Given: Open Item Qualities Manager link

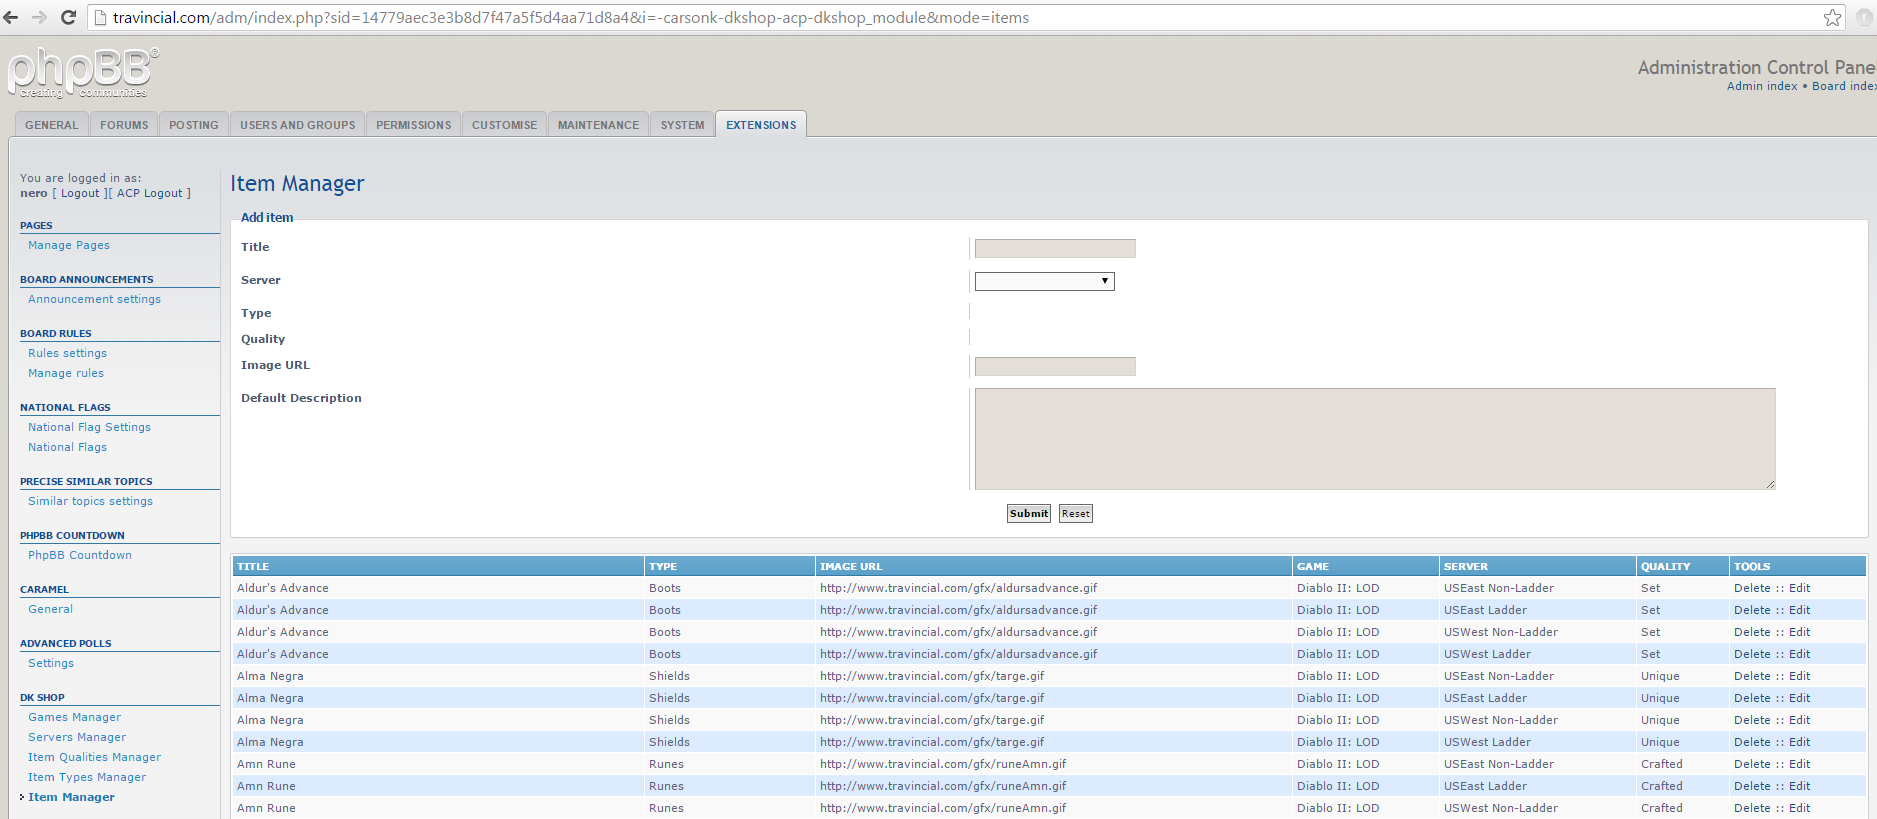Looking at the screenshot, I should point(94,757).
